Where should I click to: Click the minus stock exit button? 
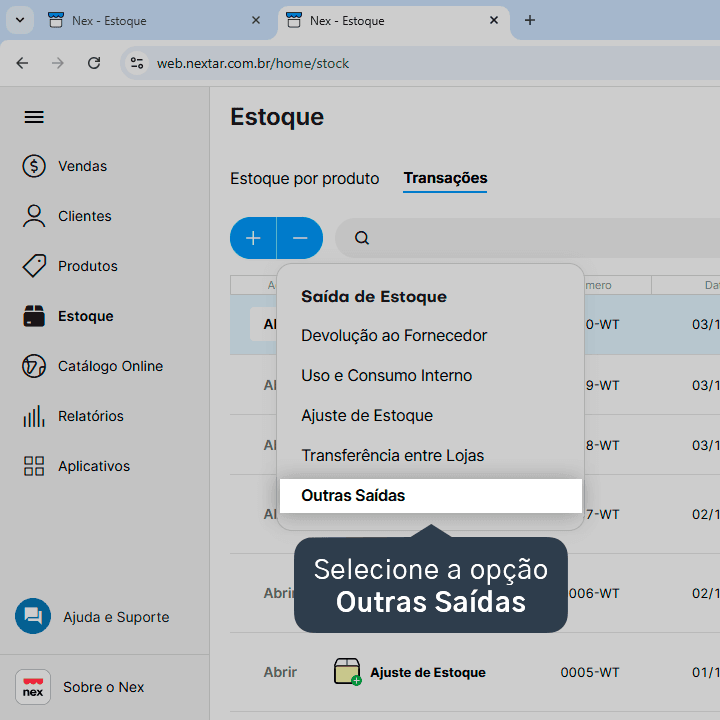300,238
